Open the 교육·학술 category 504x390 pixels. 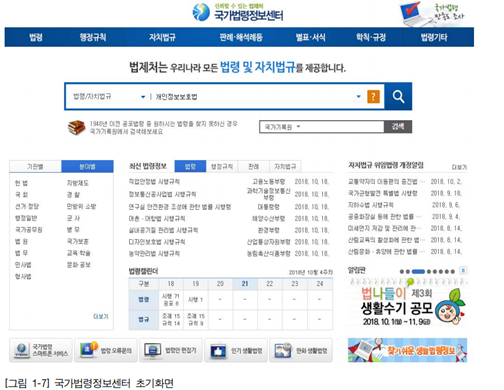pyautogui.click(x=79, y=253)
